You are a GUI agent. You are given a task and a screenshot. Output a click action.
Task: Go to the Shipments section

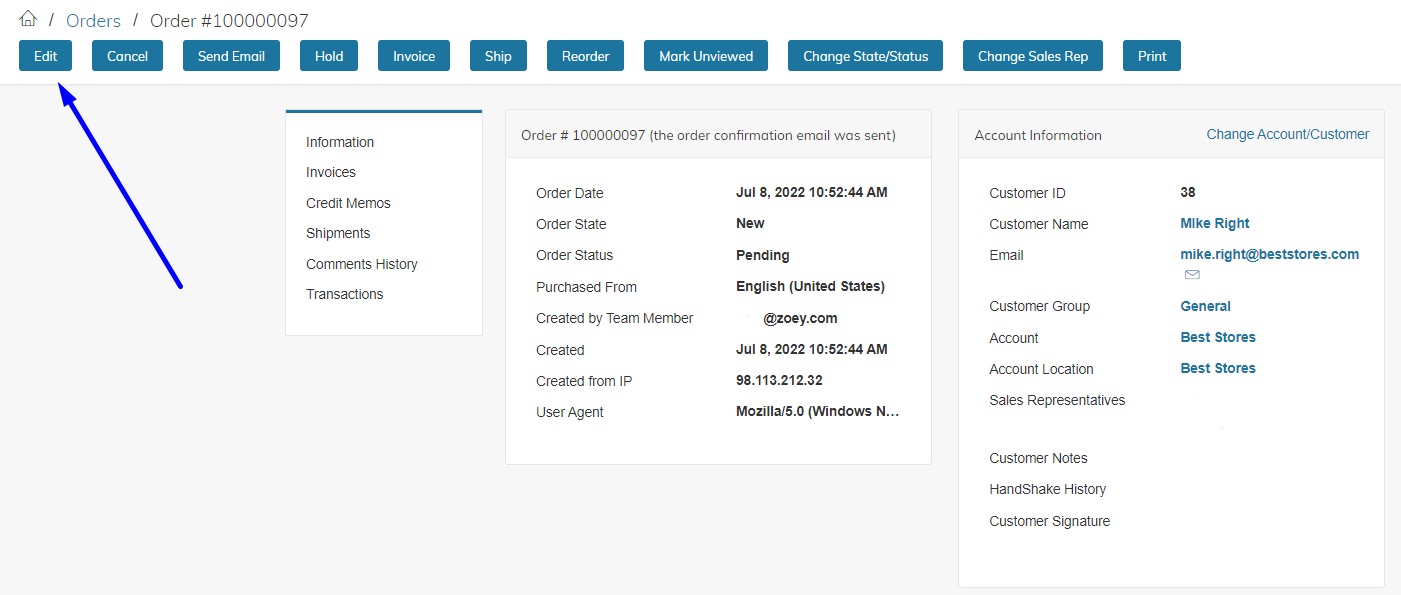(338, 233)
